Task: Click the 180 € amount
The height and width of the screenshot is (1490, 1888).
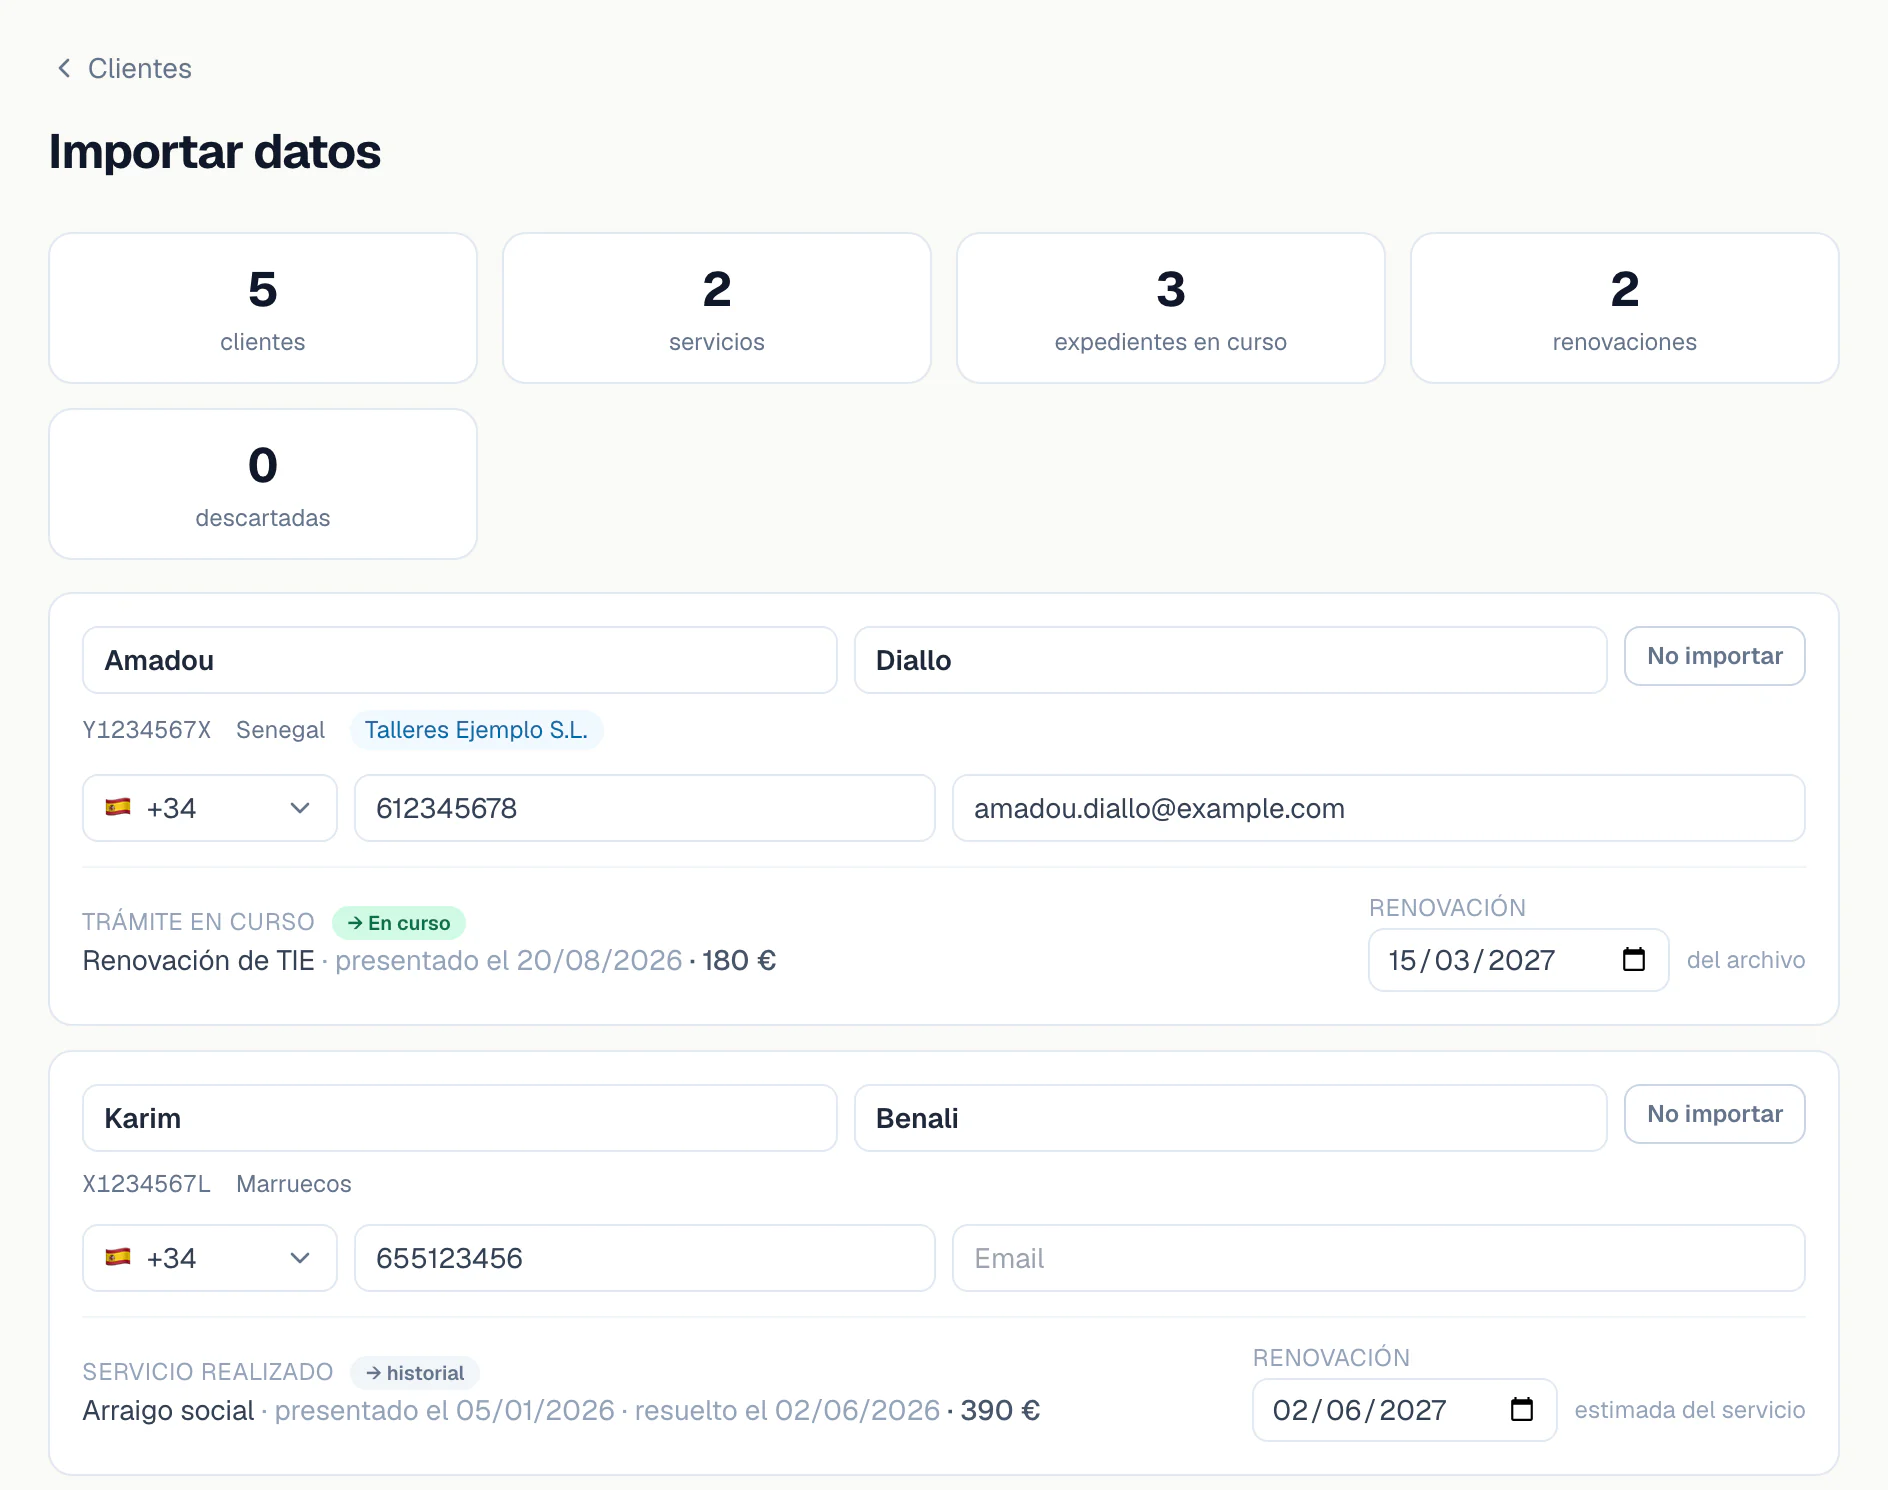Action: pyautogui.click(x=739, y=961)
